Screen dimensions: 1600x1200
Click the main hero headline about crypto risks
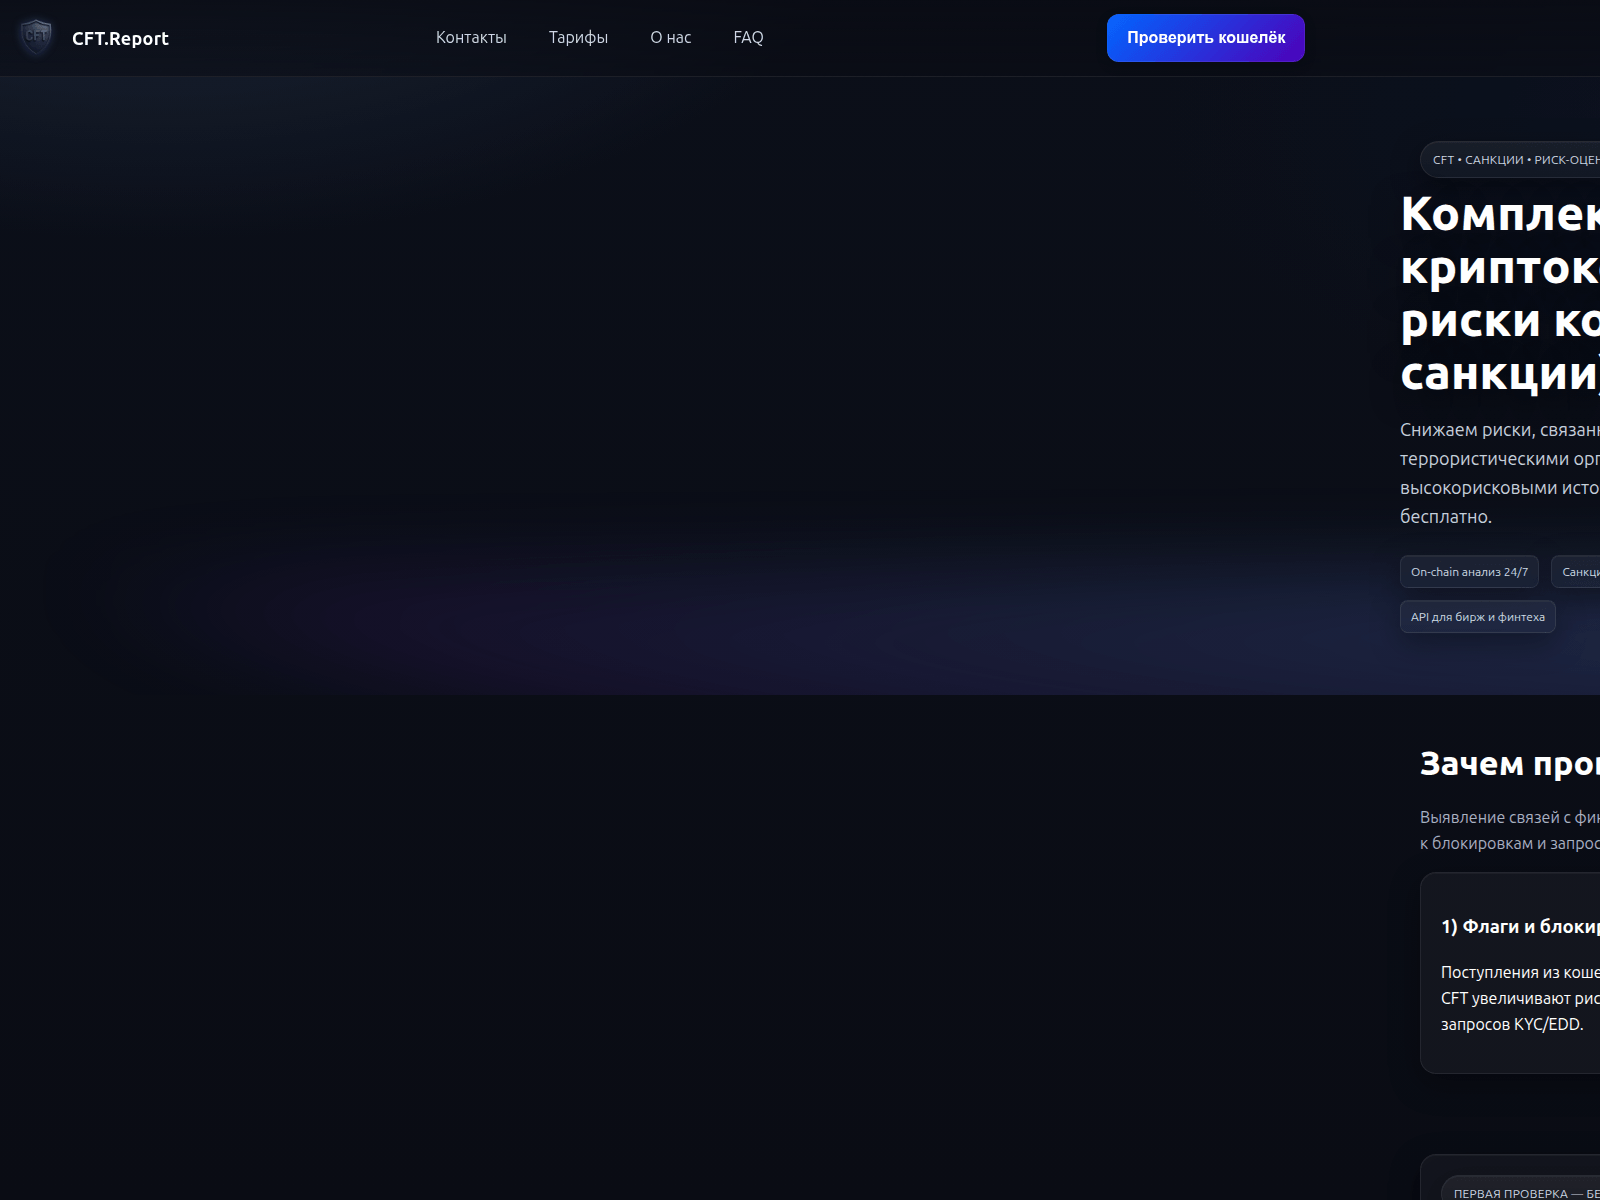1500,295
